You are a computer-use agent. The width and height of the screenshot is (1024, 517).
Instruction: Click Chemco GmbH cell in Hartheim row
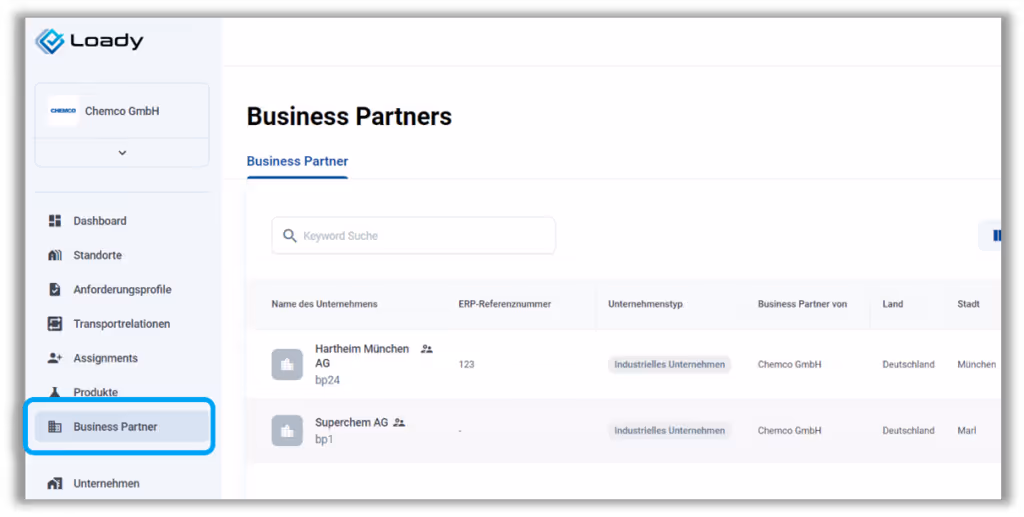[790, 364]
